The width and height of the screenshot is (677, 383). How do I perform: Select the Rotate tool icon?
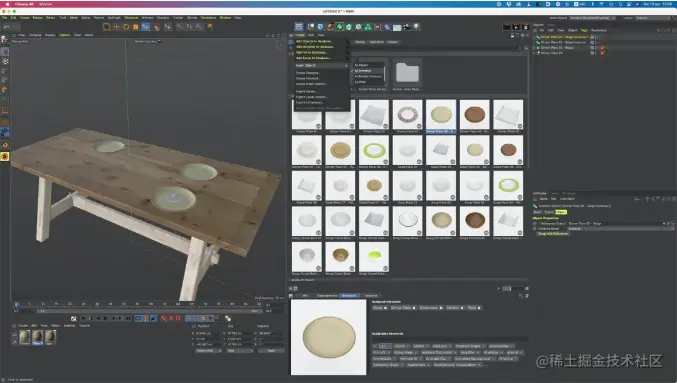click(126, 27)
